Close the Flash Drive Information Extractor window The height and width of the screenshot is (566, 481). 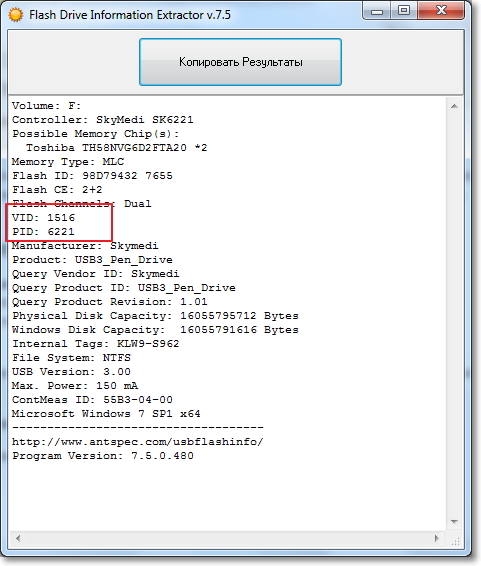(441, 11)
